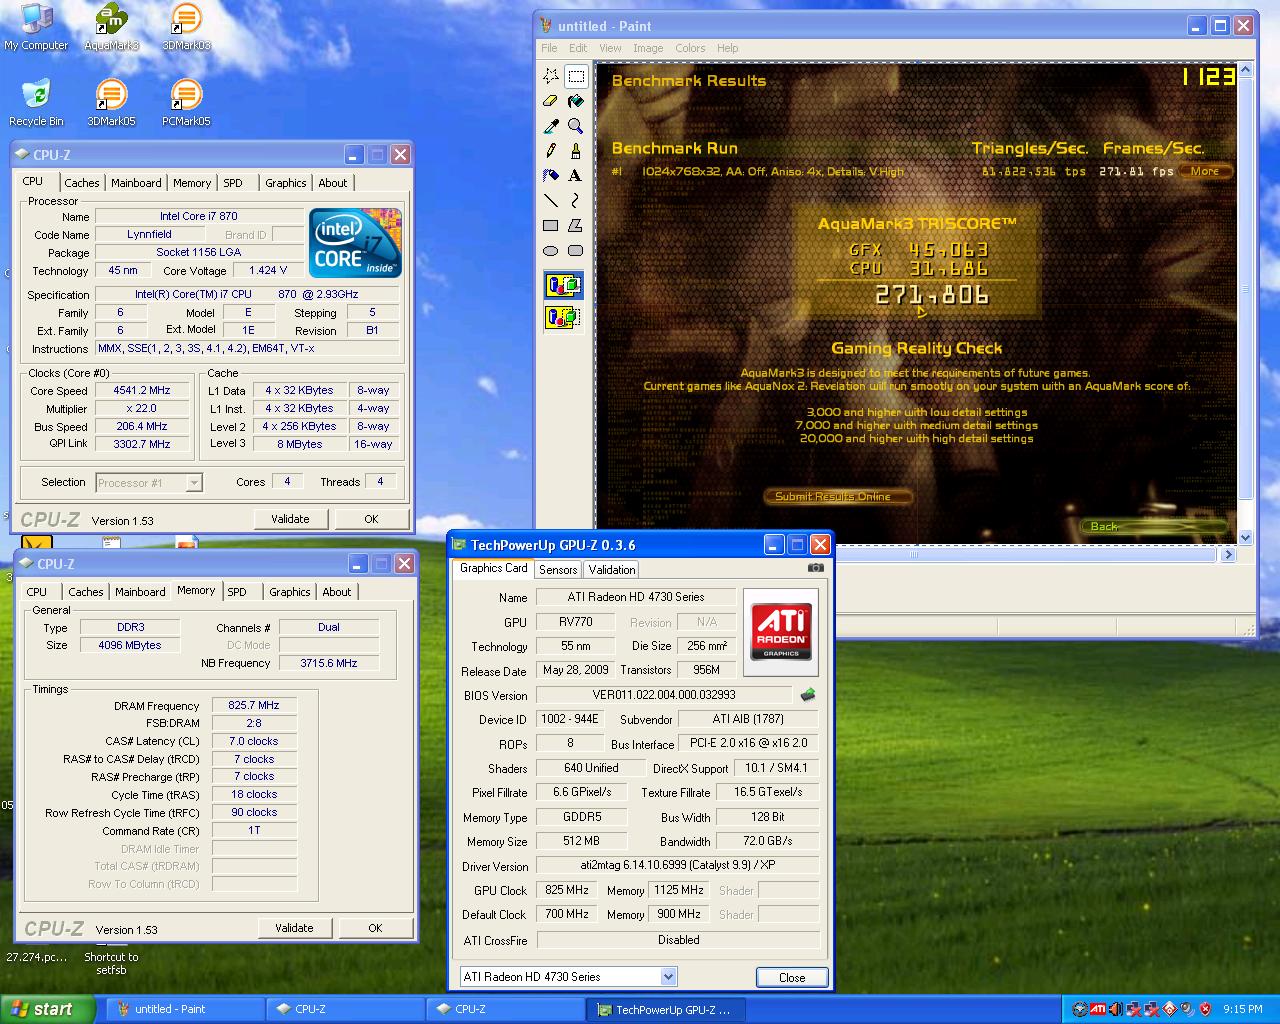1280x1024 pixels.
Task: Select the Pick Color eyedropper tool
Action: (551, 126)
